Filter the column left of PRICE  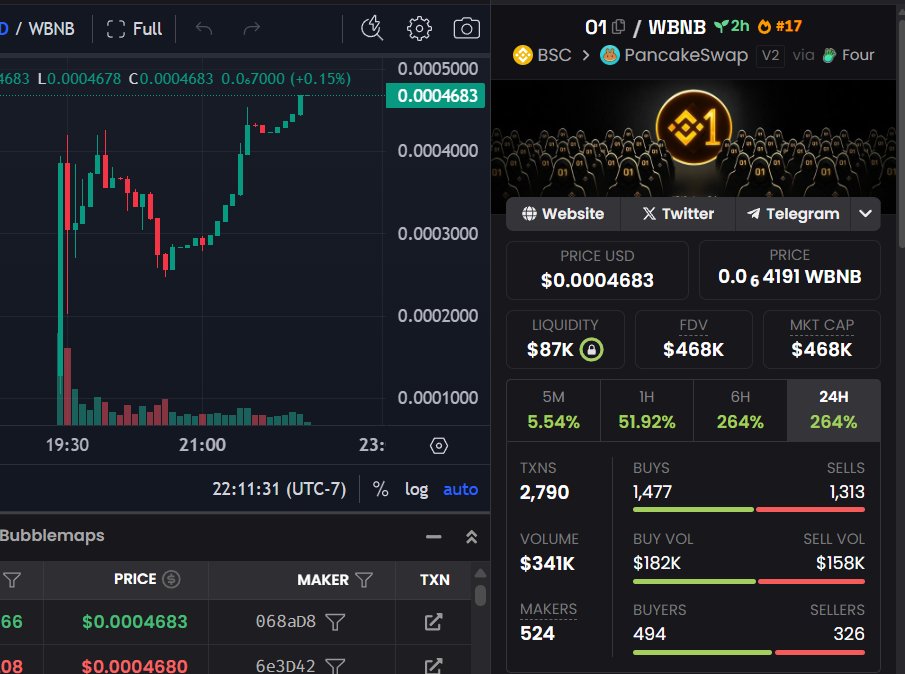click(x=12, y=579)
